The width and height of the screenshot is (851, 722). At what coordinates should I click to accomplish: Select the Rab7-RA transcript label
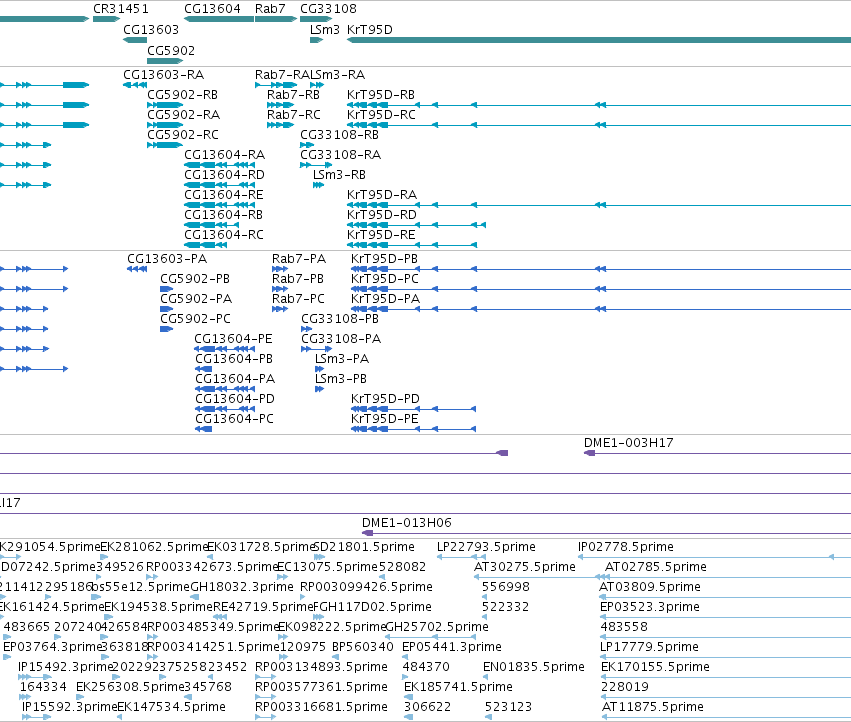(282, 74)
